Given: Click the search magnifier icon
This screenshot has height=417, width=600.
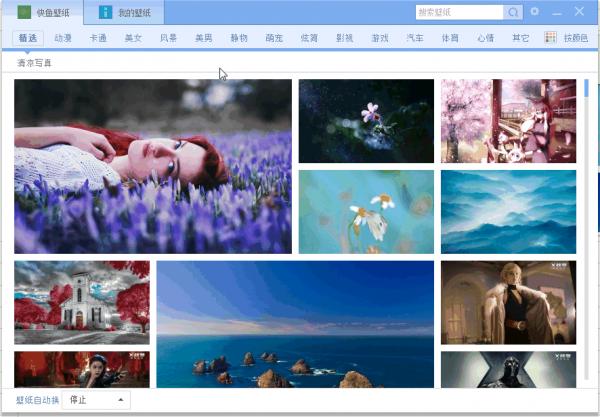Looking at the screenshot, I should point(513,12).
